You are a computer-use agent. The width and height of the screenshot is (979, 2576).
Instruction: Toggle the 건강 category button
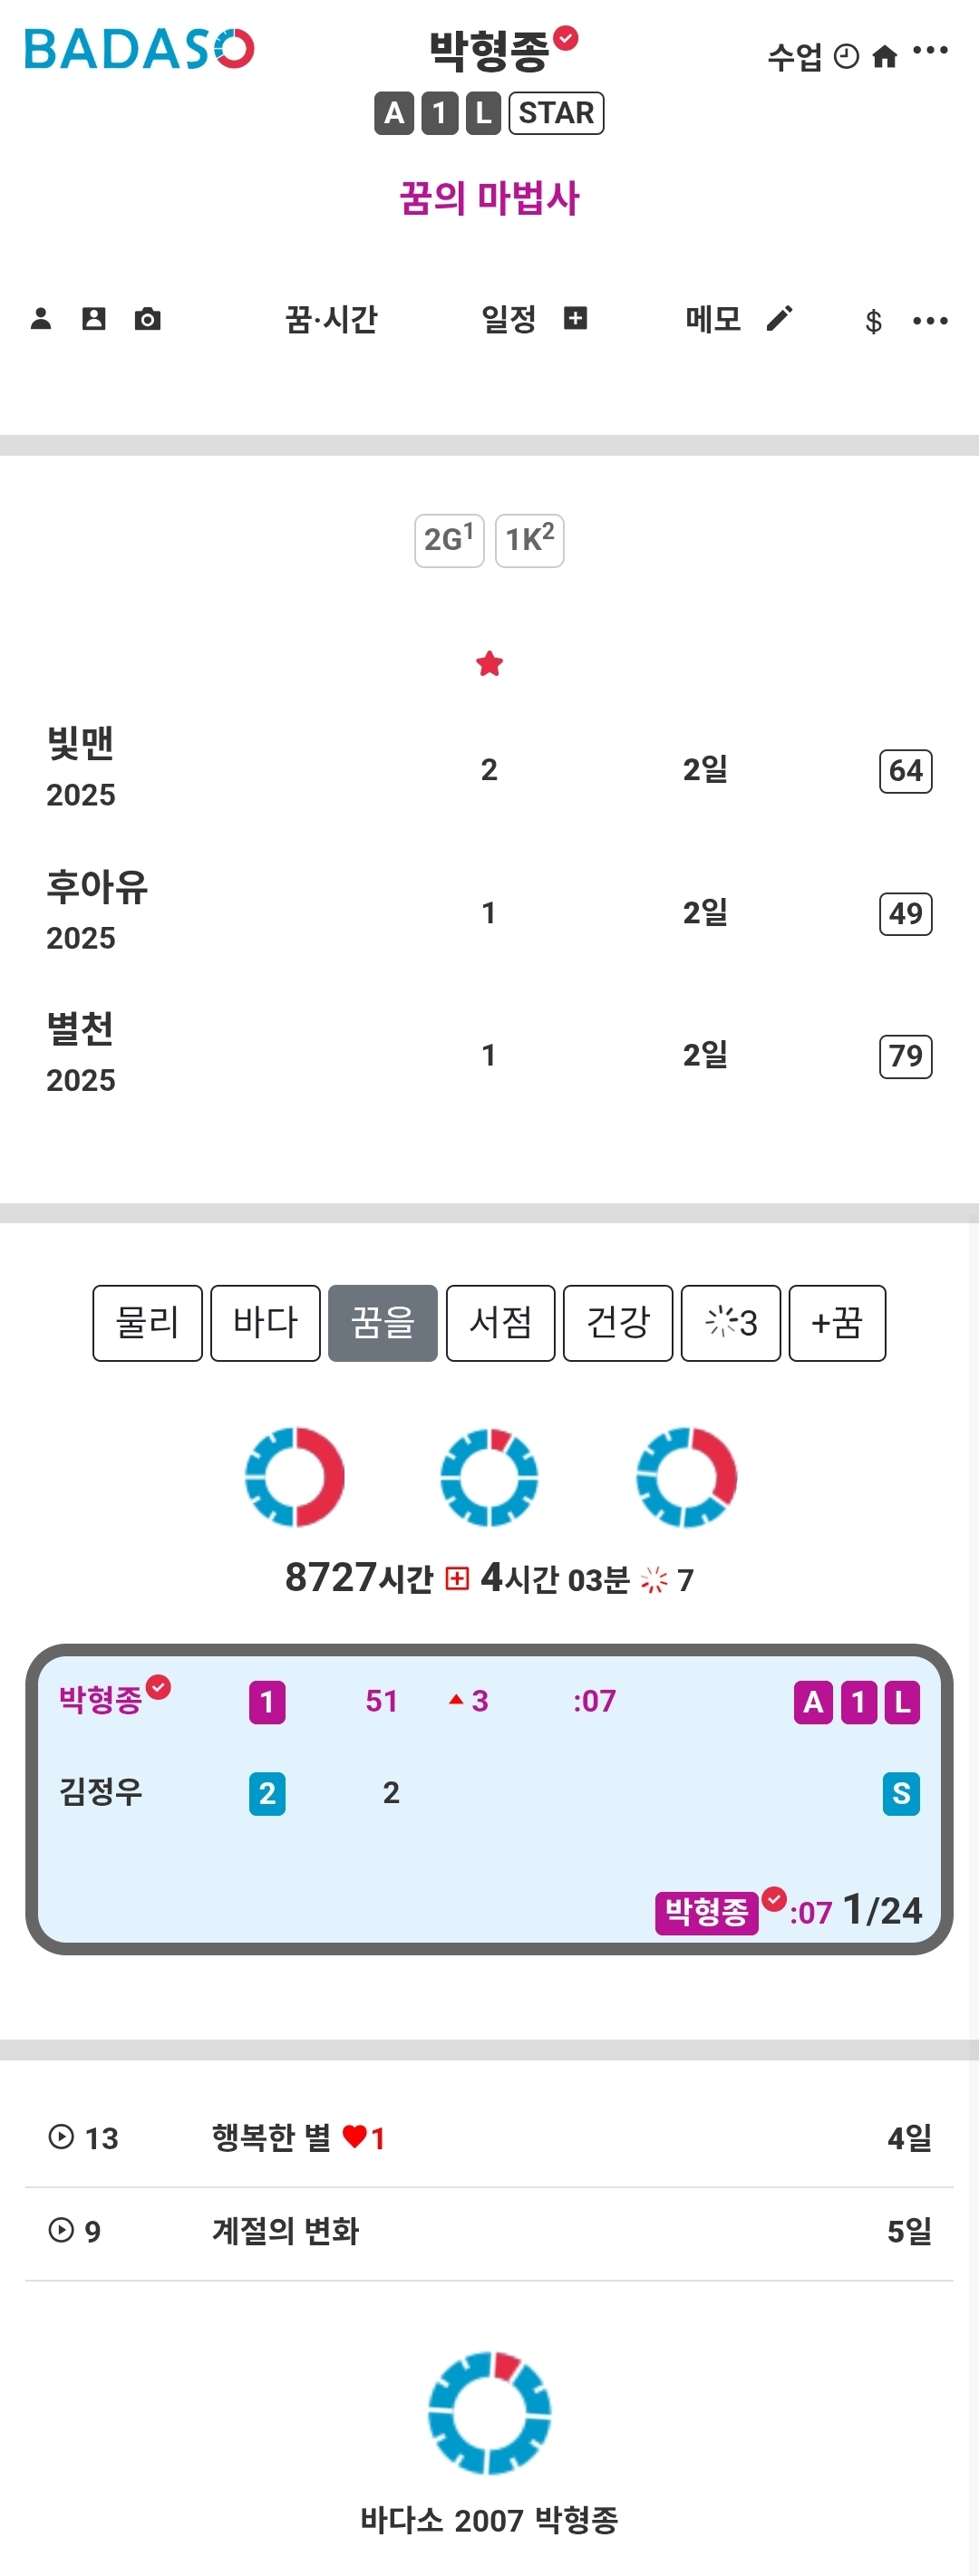click(x=618, y=1323)
